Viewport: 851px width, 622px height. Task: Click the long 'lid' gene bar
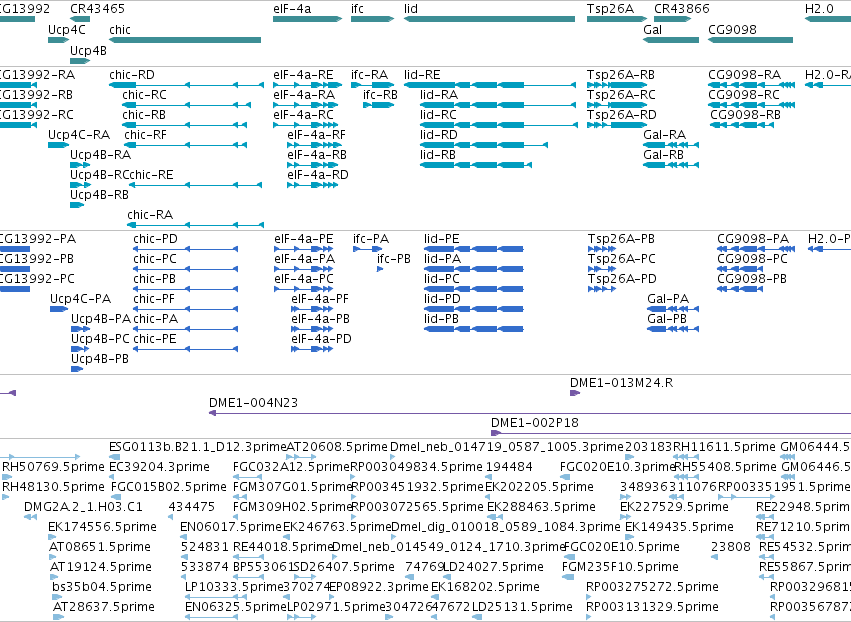pos(489,19)
